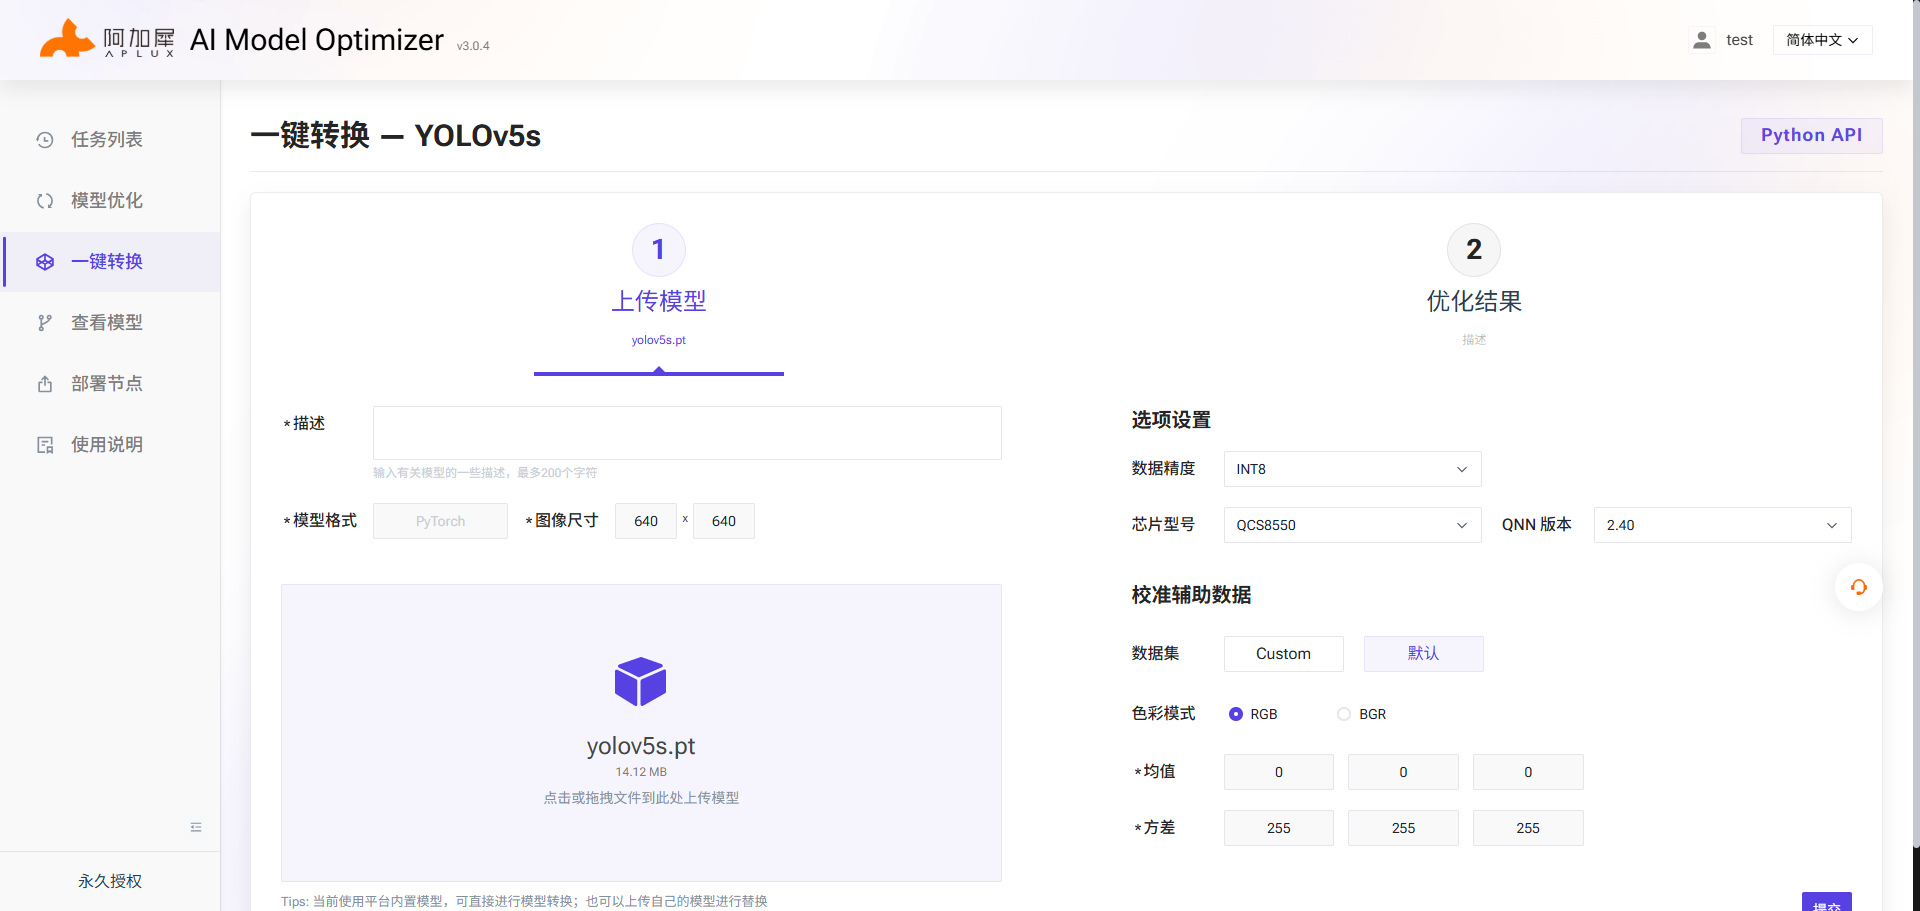Open the 简体中文 language selector
Screen dimensions: 1920x911
tap(1822, 40)
